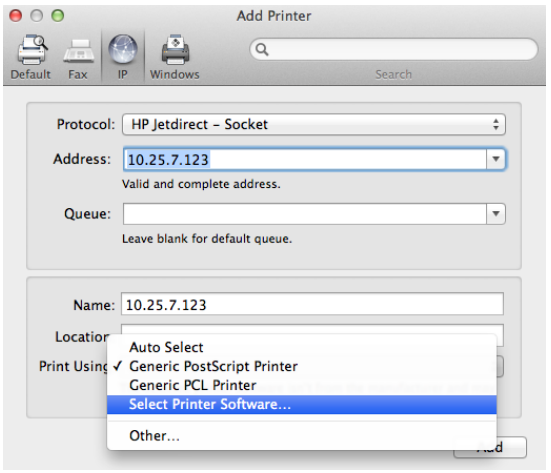Switch to the Windows printer icon

click(175, 50)
